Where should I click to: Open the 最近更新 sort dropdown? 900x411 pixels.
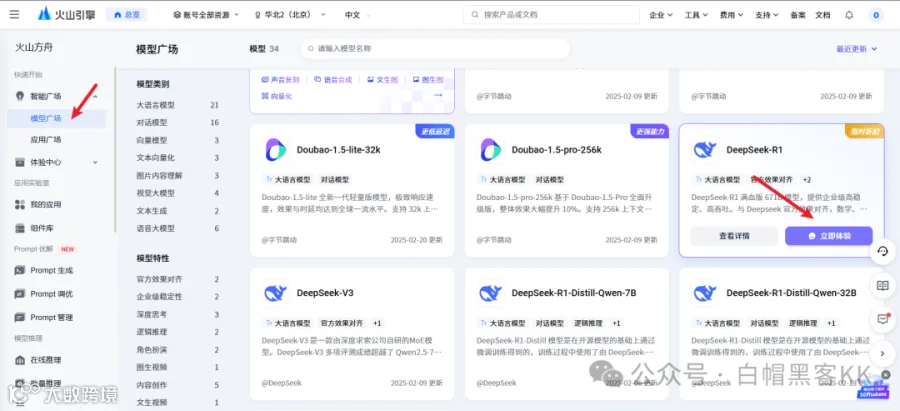[x=856, y=49]
